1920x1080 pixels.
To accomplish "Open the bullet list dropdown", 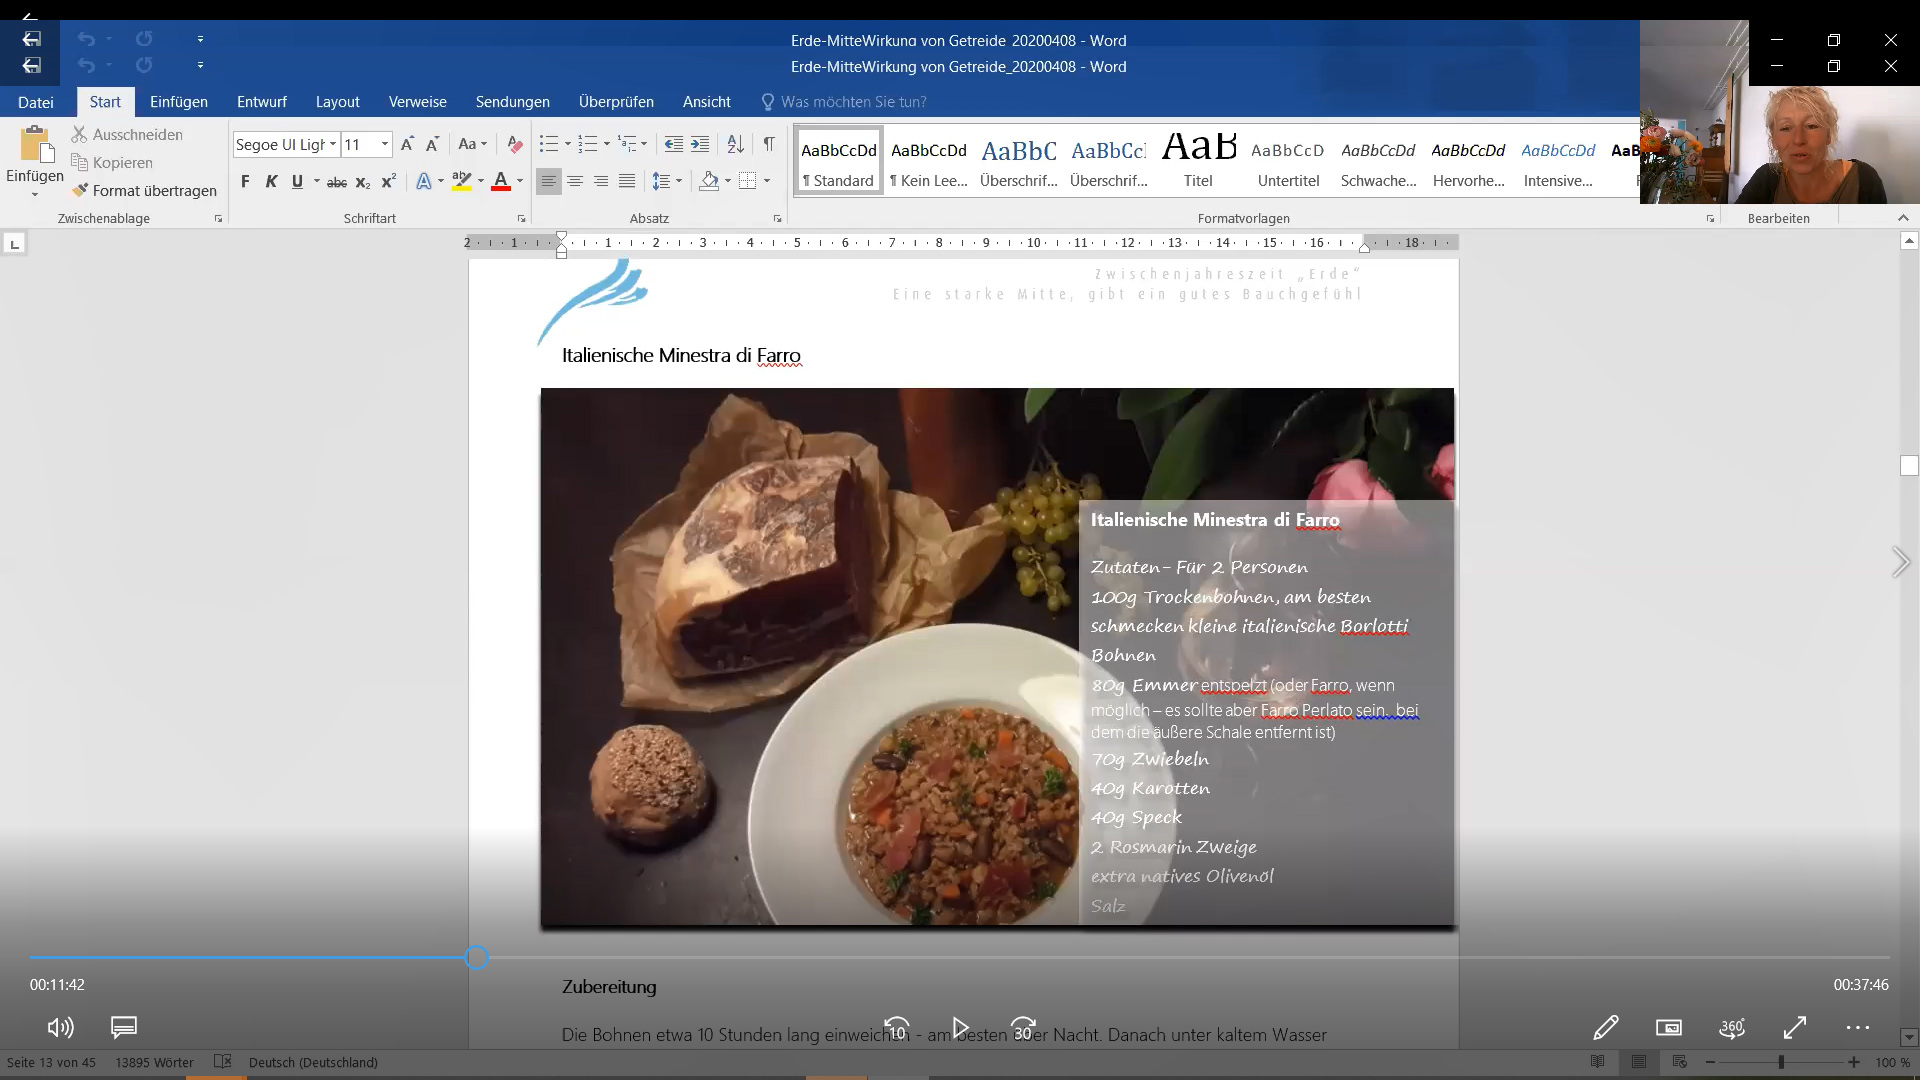I will coord(568,144).
